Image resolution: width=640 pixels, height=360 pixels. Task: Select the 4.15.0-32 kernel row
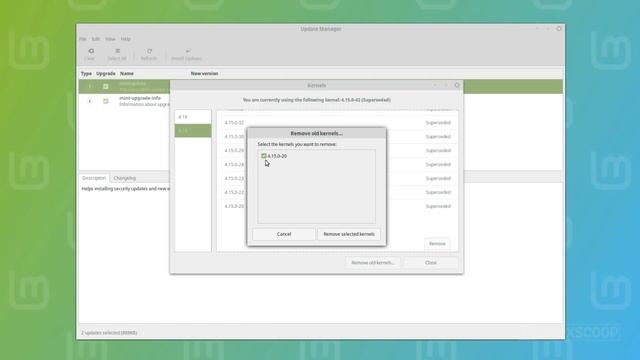(337, 122)
